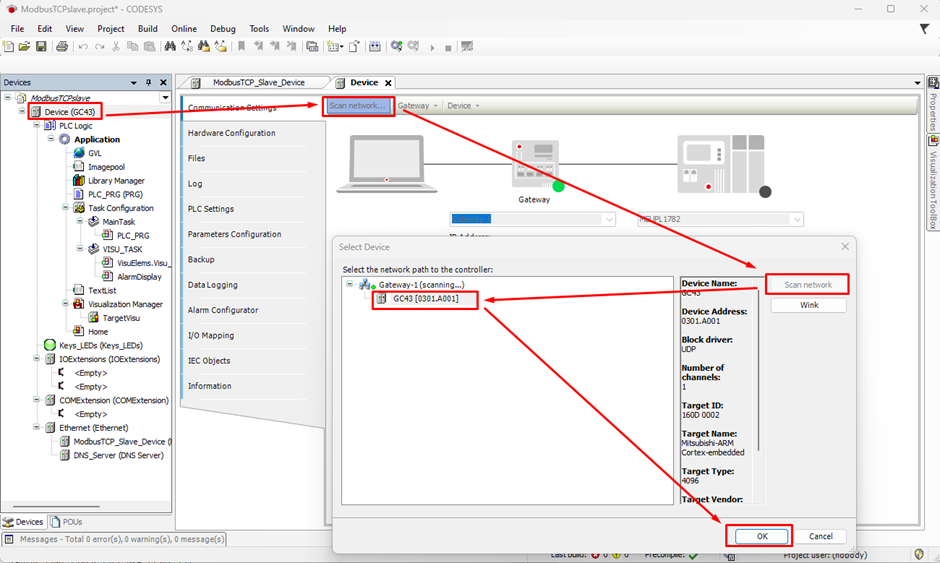Click the Wink button
The width and height of the screenshot is (940, 563).
coord(809,305)
